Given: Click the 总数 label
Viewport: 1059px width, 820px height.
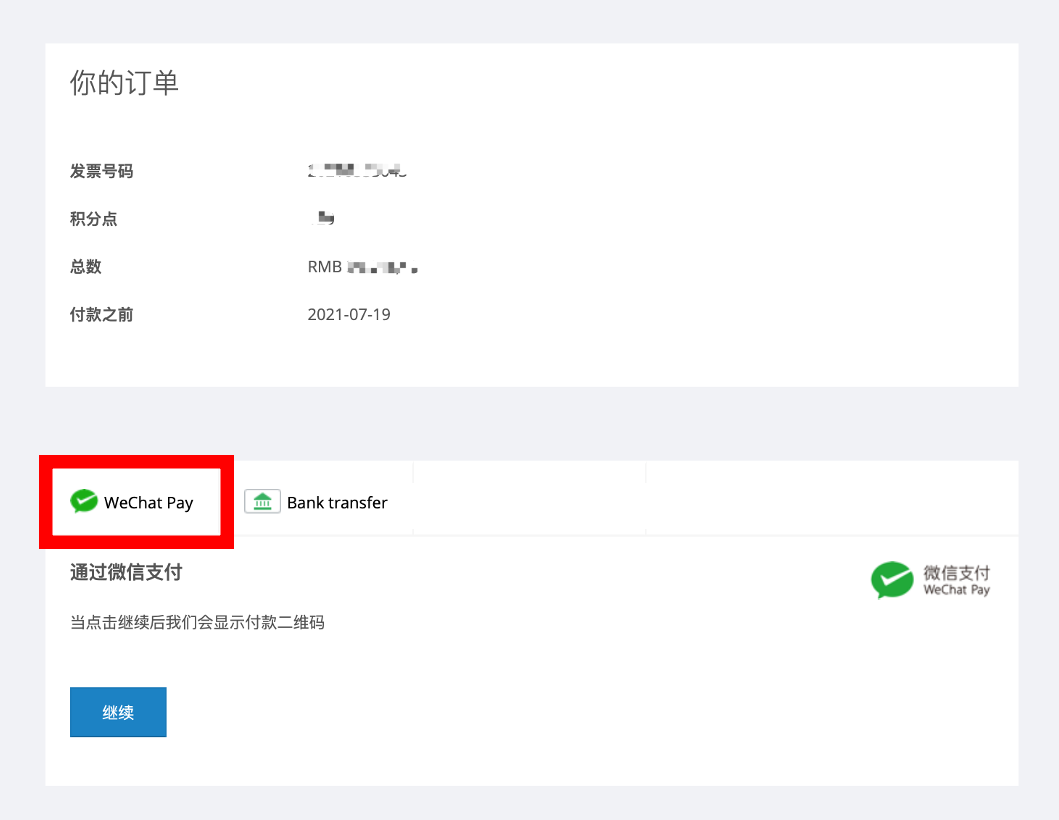Looking at the screenshot, I should coord(86,267).
